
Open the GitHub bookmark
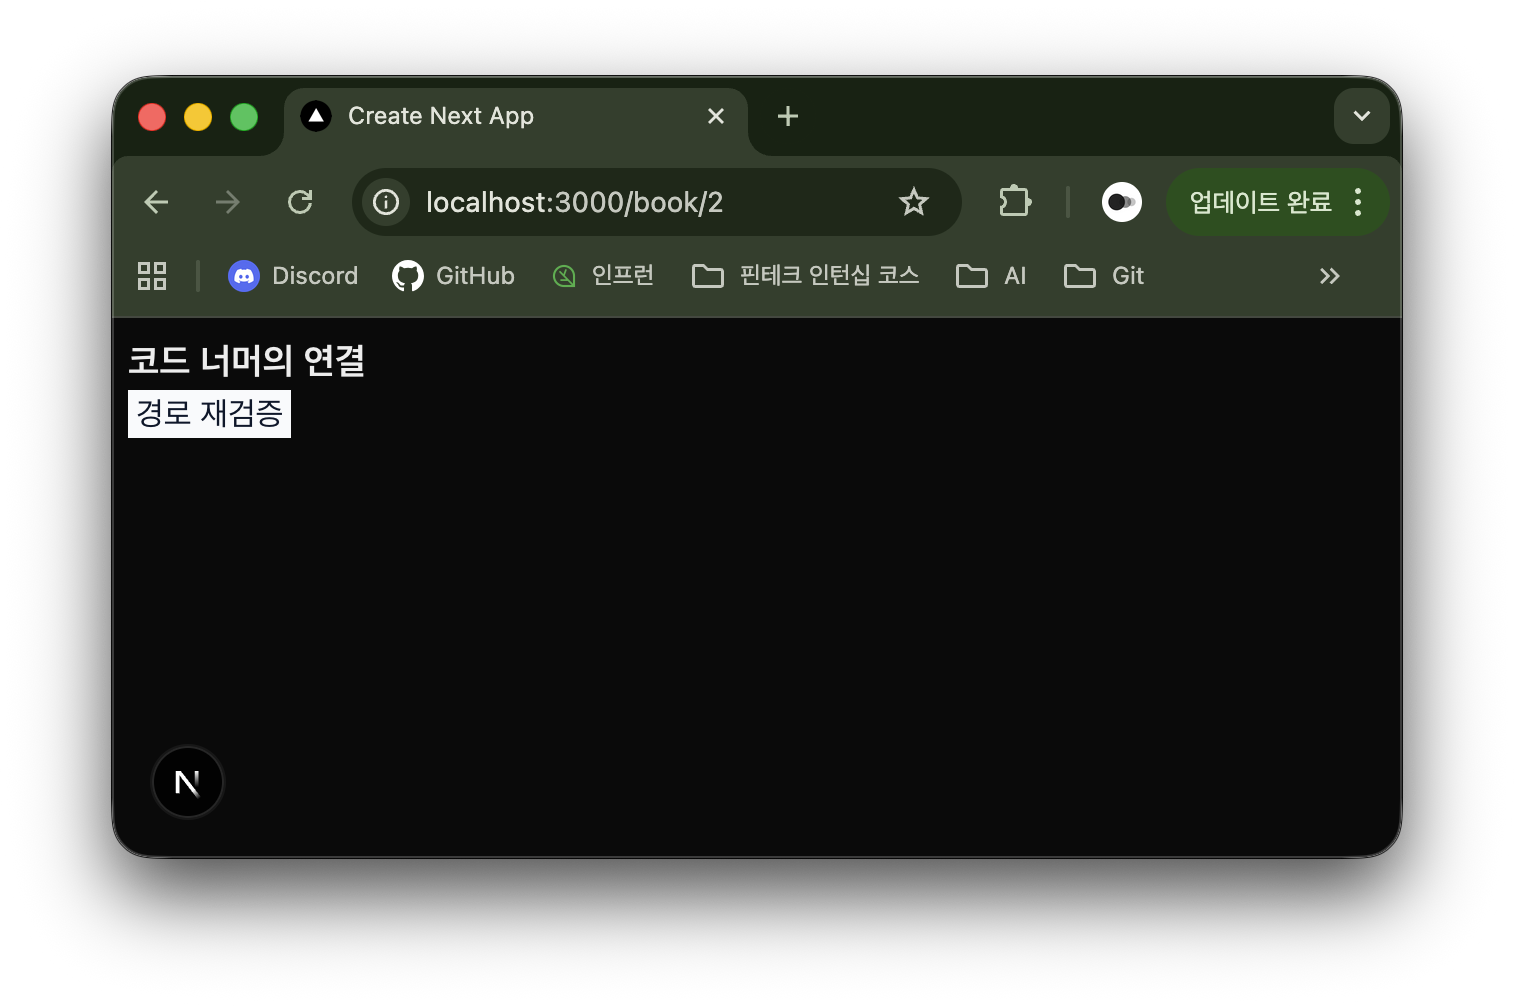click(x=453, y=276)
